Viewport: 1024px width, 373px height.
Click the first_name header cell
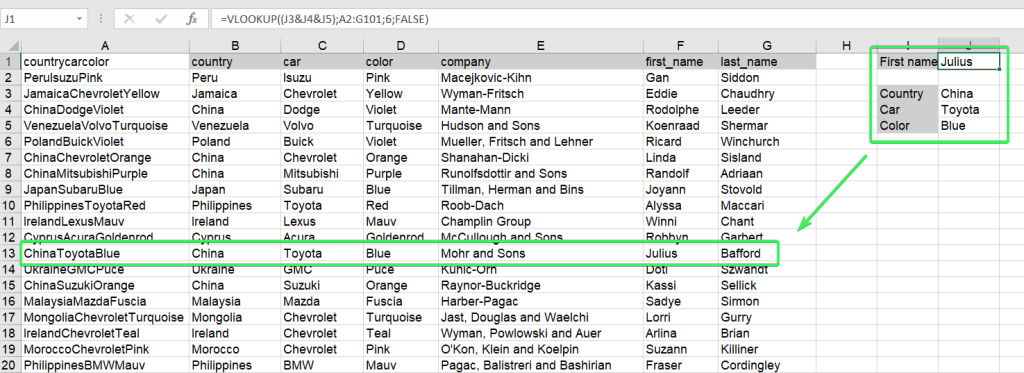tap(680, 61)
